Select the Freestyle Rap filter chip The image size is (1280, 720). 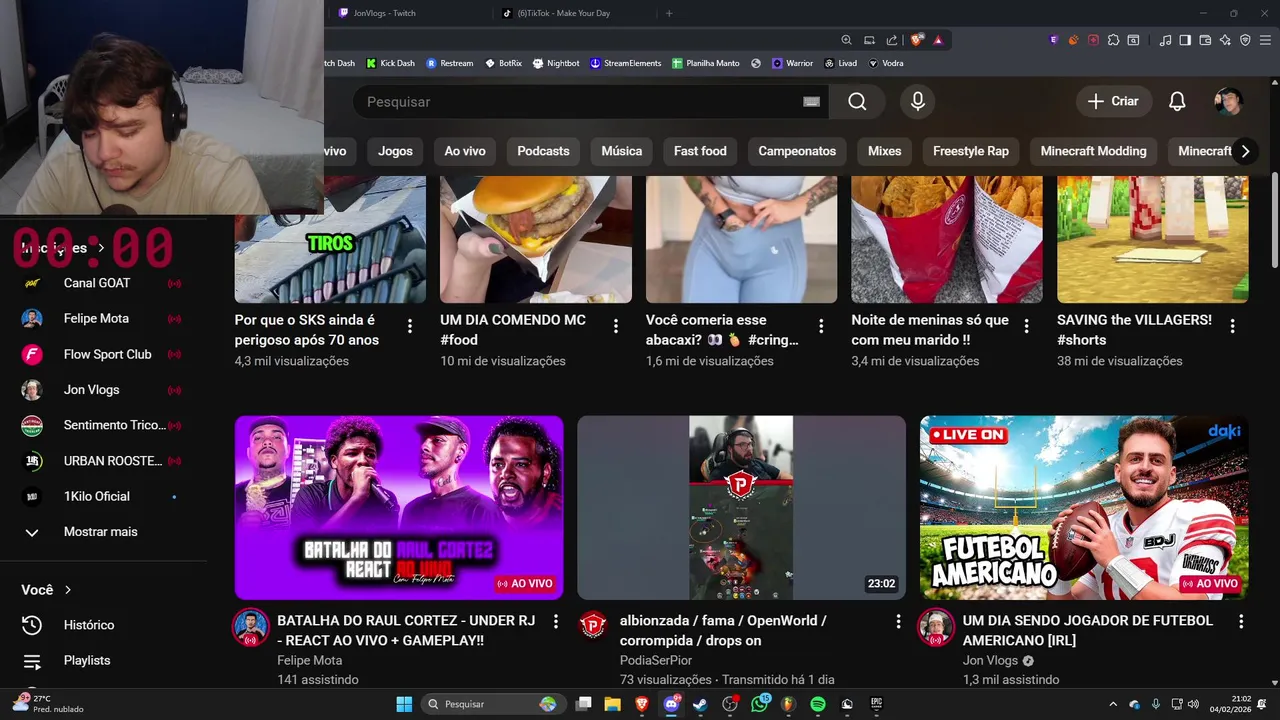point(971,151)
